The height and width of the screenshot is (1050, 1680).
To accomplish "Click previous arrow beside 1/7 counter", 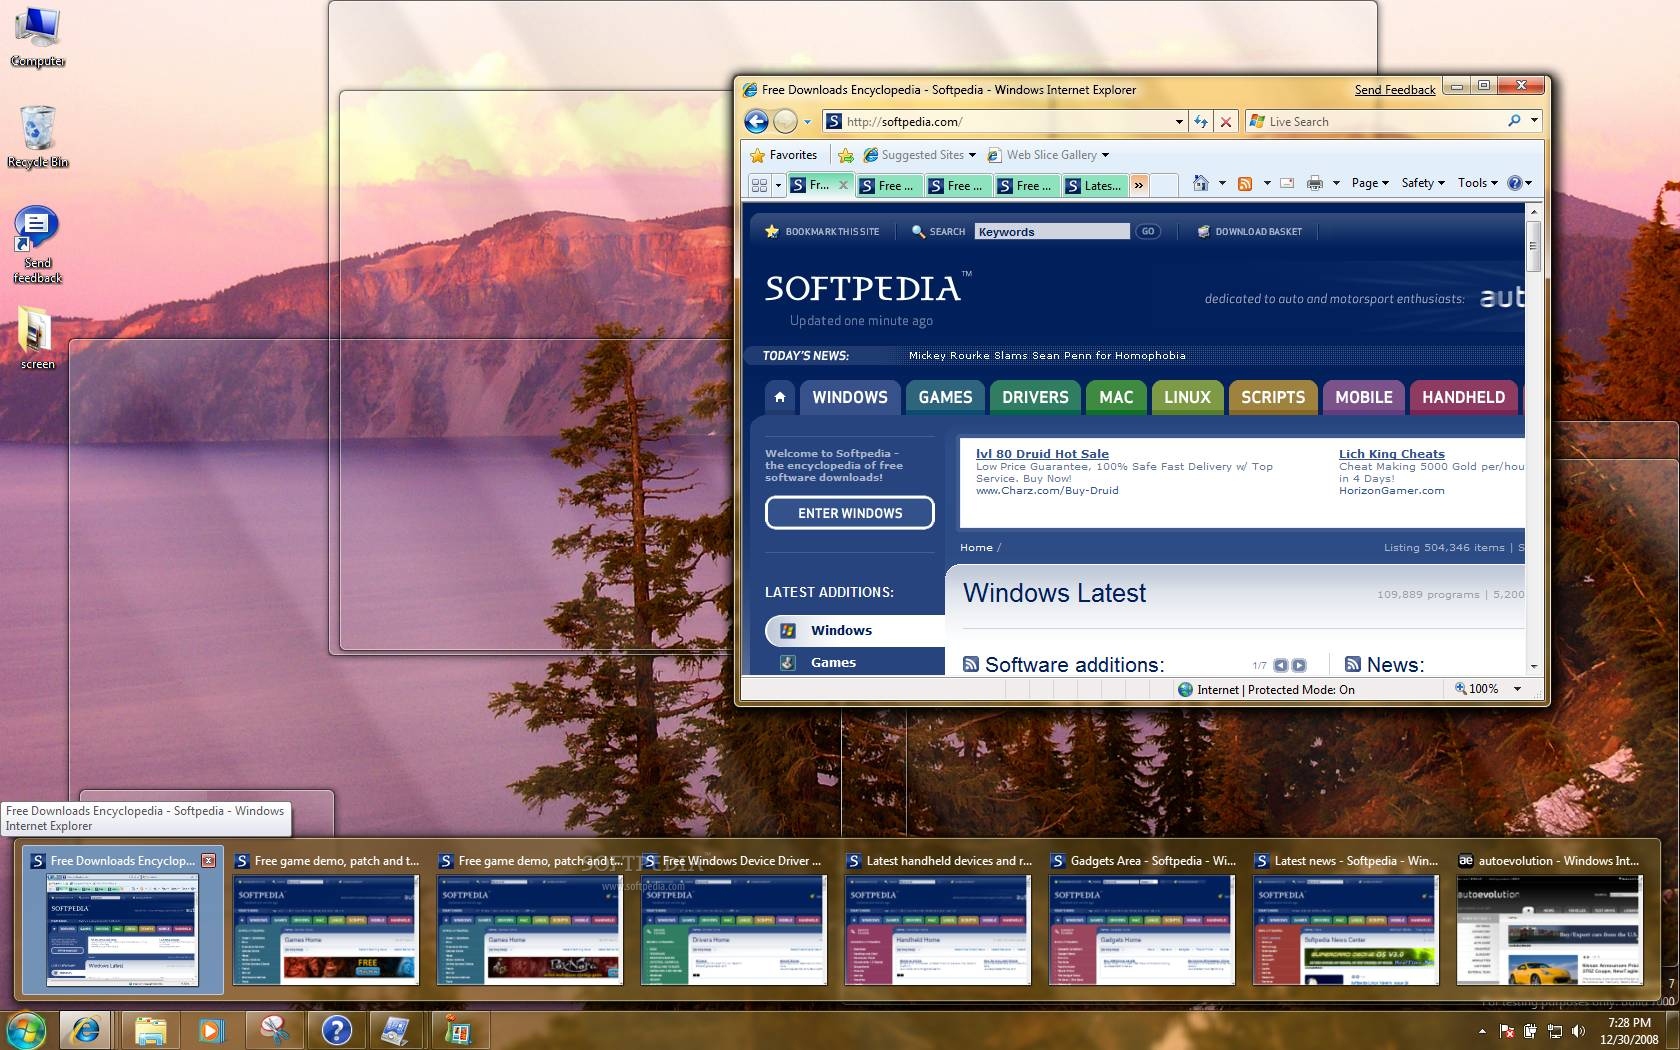I will tap(1281, 665).
